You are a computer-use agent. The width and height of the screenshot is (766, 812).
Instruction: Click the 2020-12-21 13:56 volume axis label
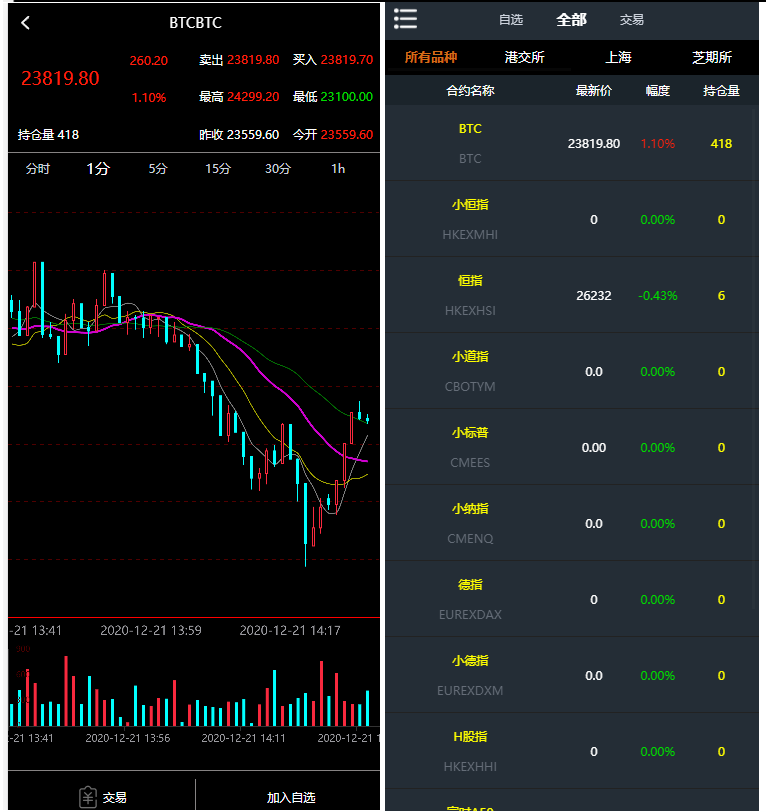[x=127, y=738]
